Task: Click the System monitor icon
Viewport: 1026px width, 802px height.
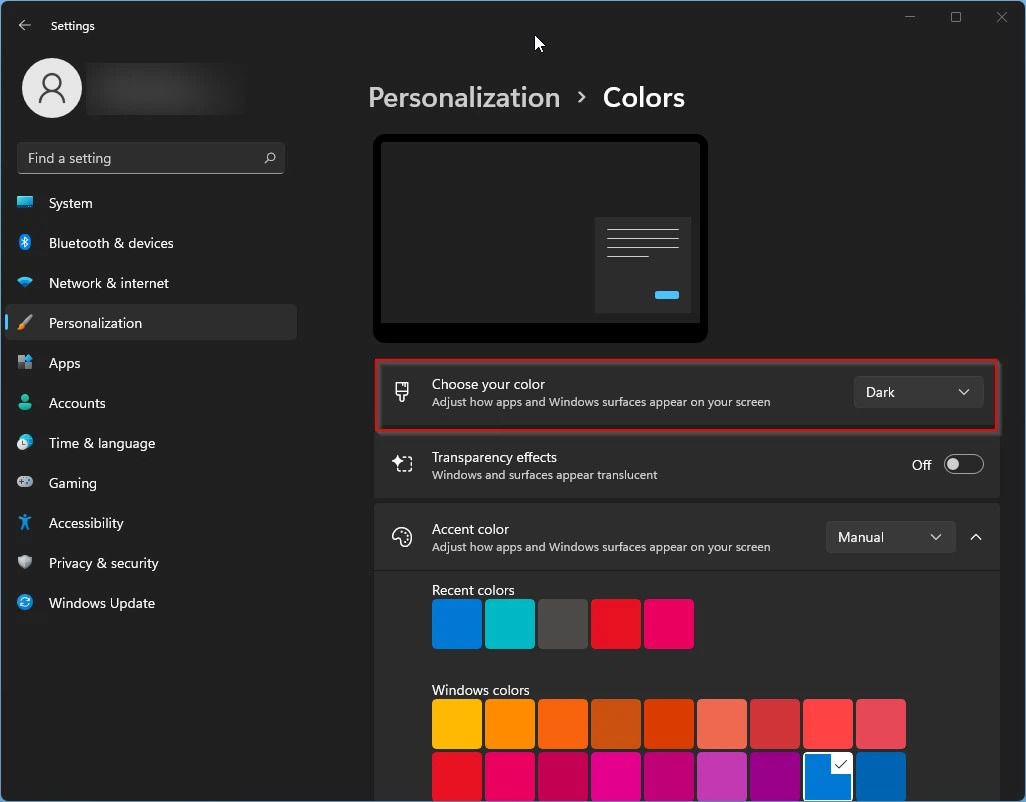Action: point(25,202)
